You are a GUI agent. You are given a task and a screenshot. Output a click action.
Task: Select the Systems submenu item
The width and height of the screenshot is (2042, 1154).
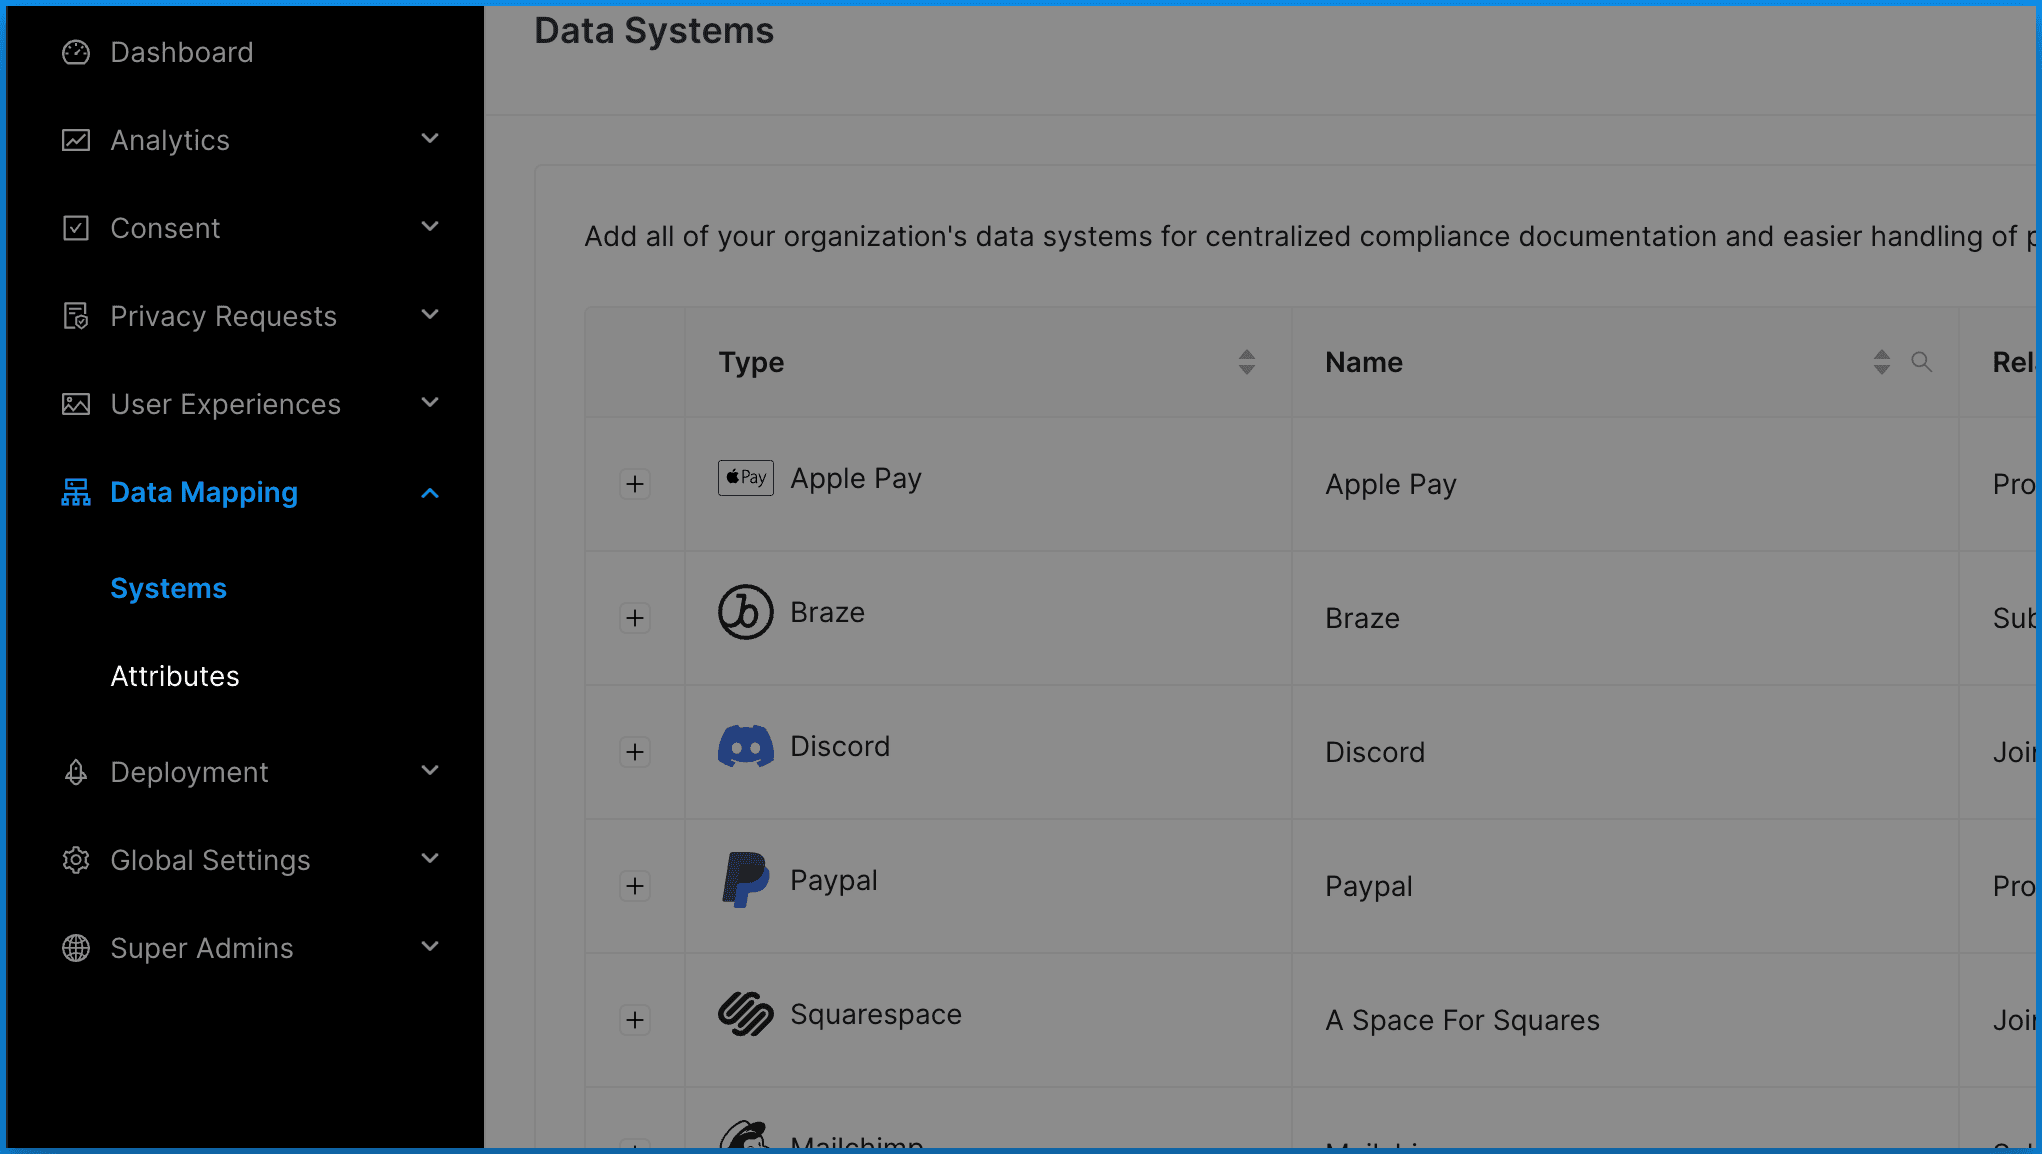tap(168, 588)
